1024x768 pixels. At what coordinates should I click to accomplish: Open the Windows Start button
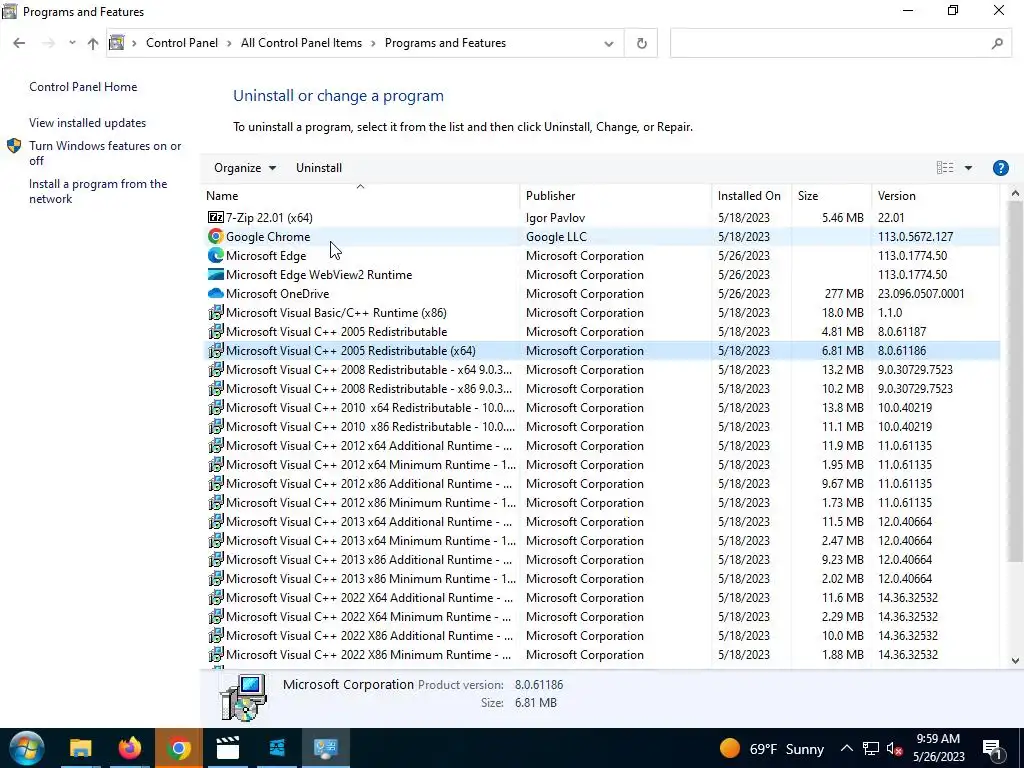point(27,748)
